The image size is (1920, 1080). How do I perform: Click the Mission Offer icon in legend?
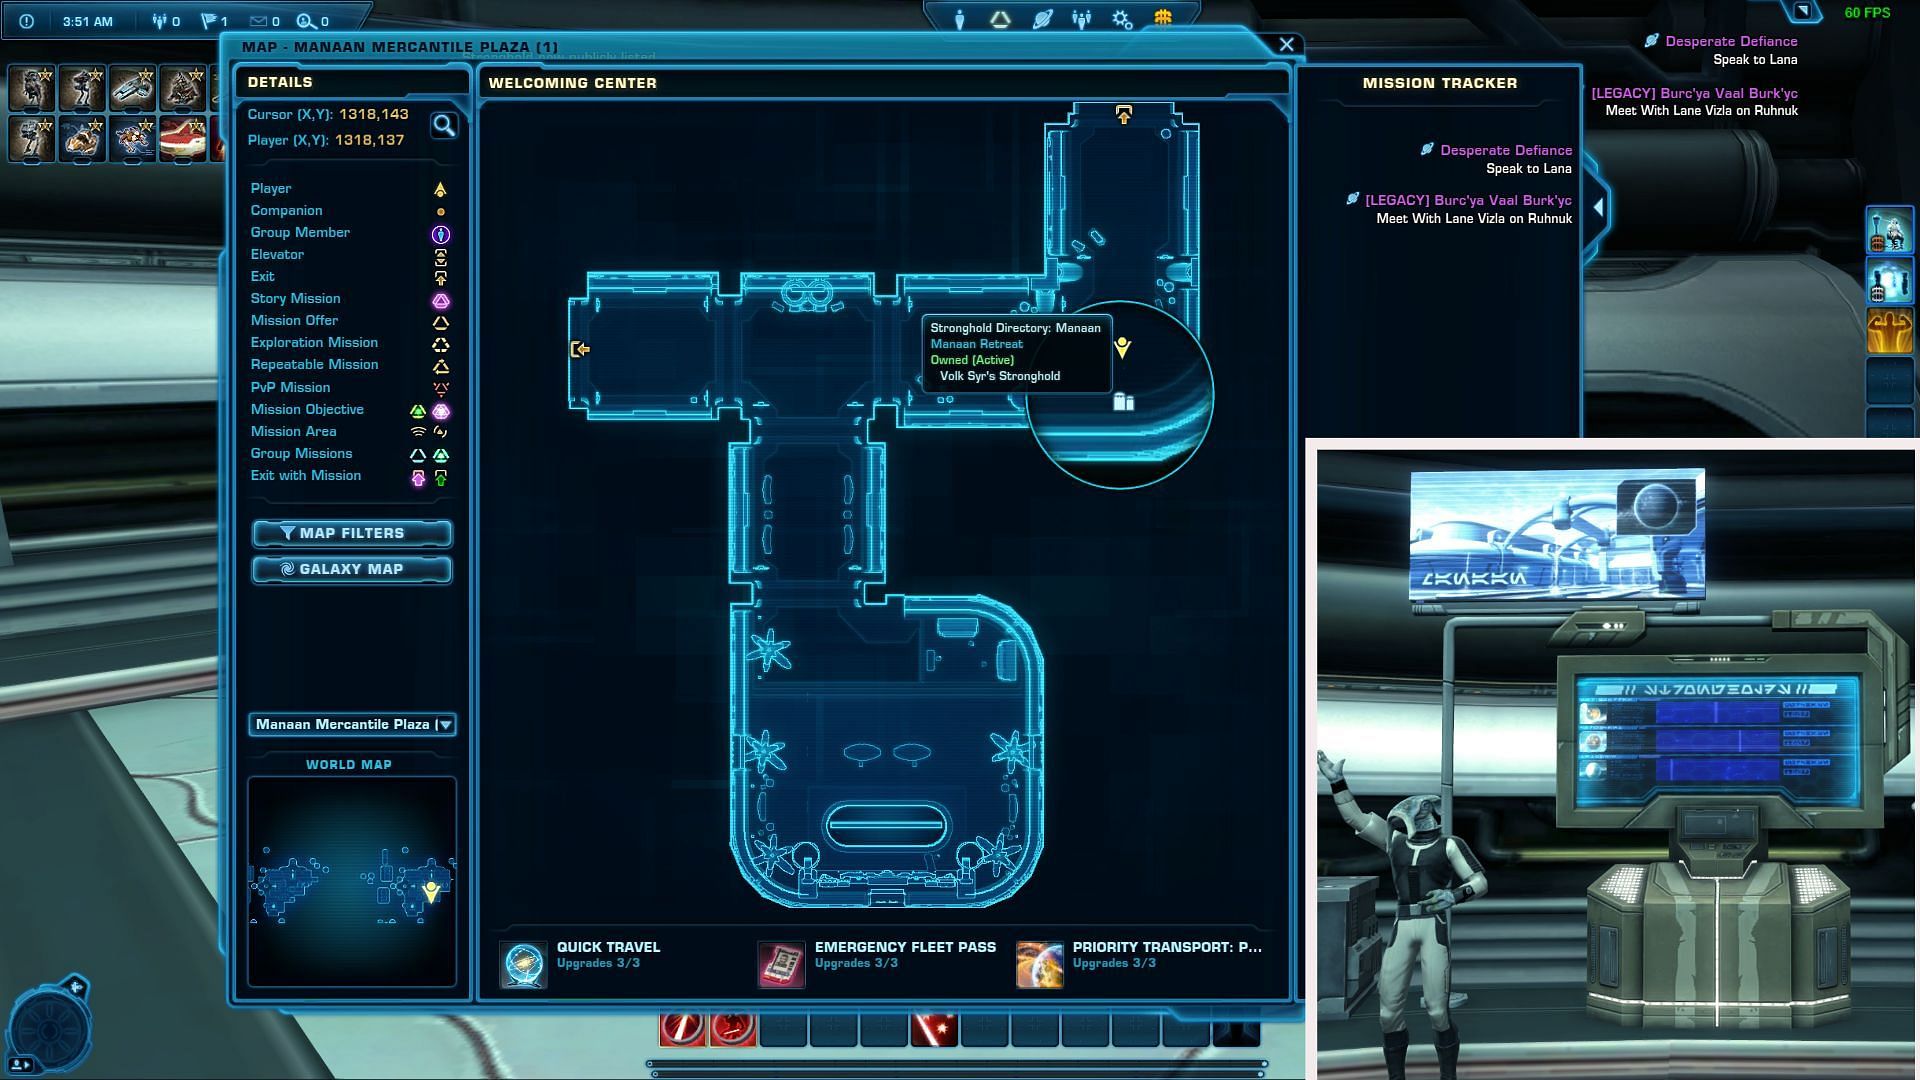(x=439, y=320)
